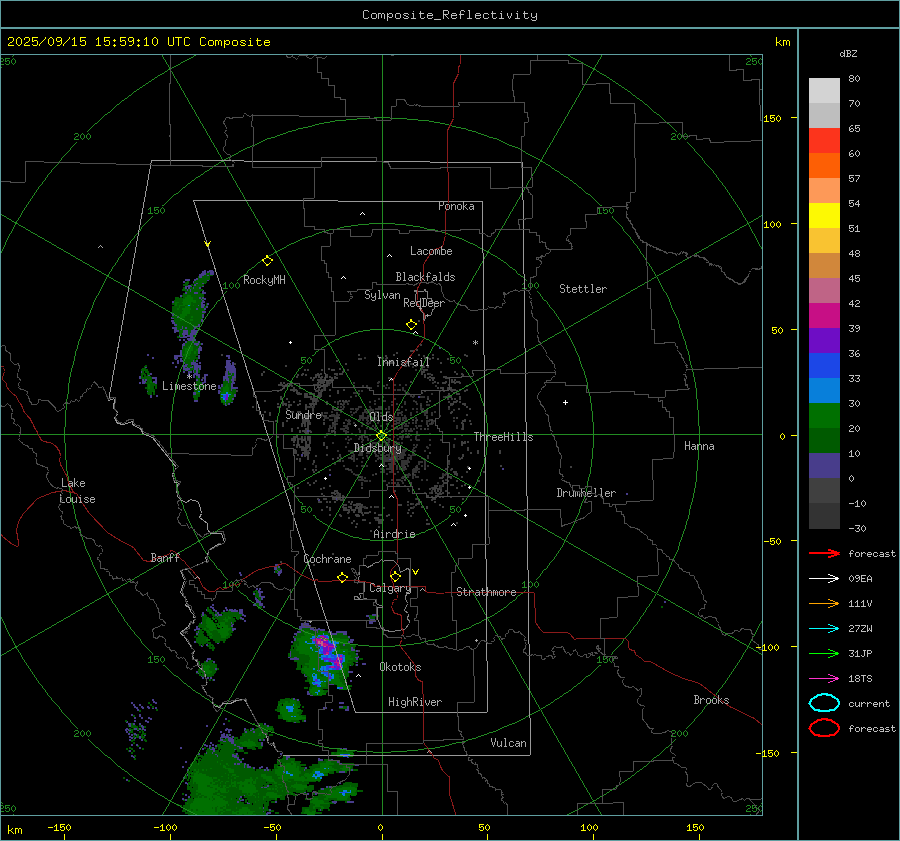Click the light gray 80 dBZ swatch

[824, 91]
